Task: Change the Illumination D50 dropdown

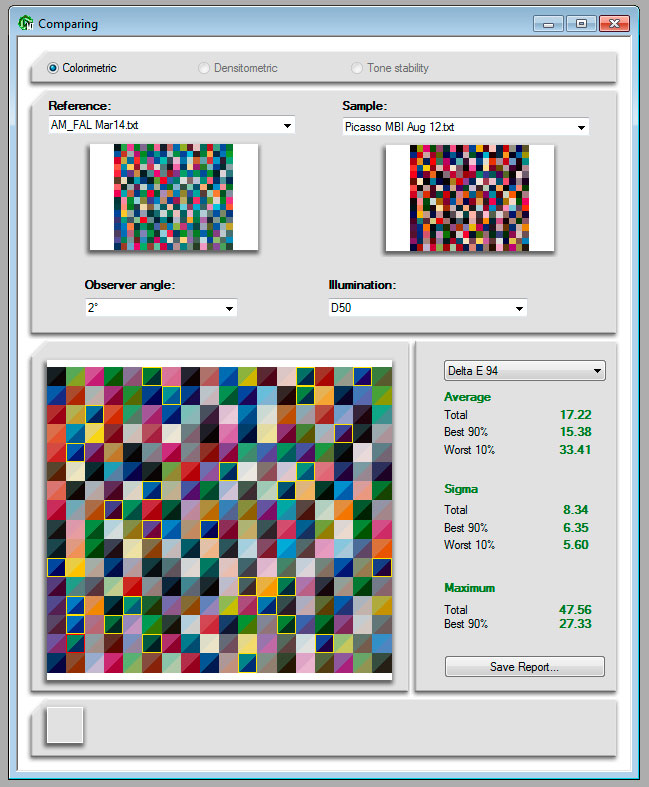Action: click(x=518, y=308)
